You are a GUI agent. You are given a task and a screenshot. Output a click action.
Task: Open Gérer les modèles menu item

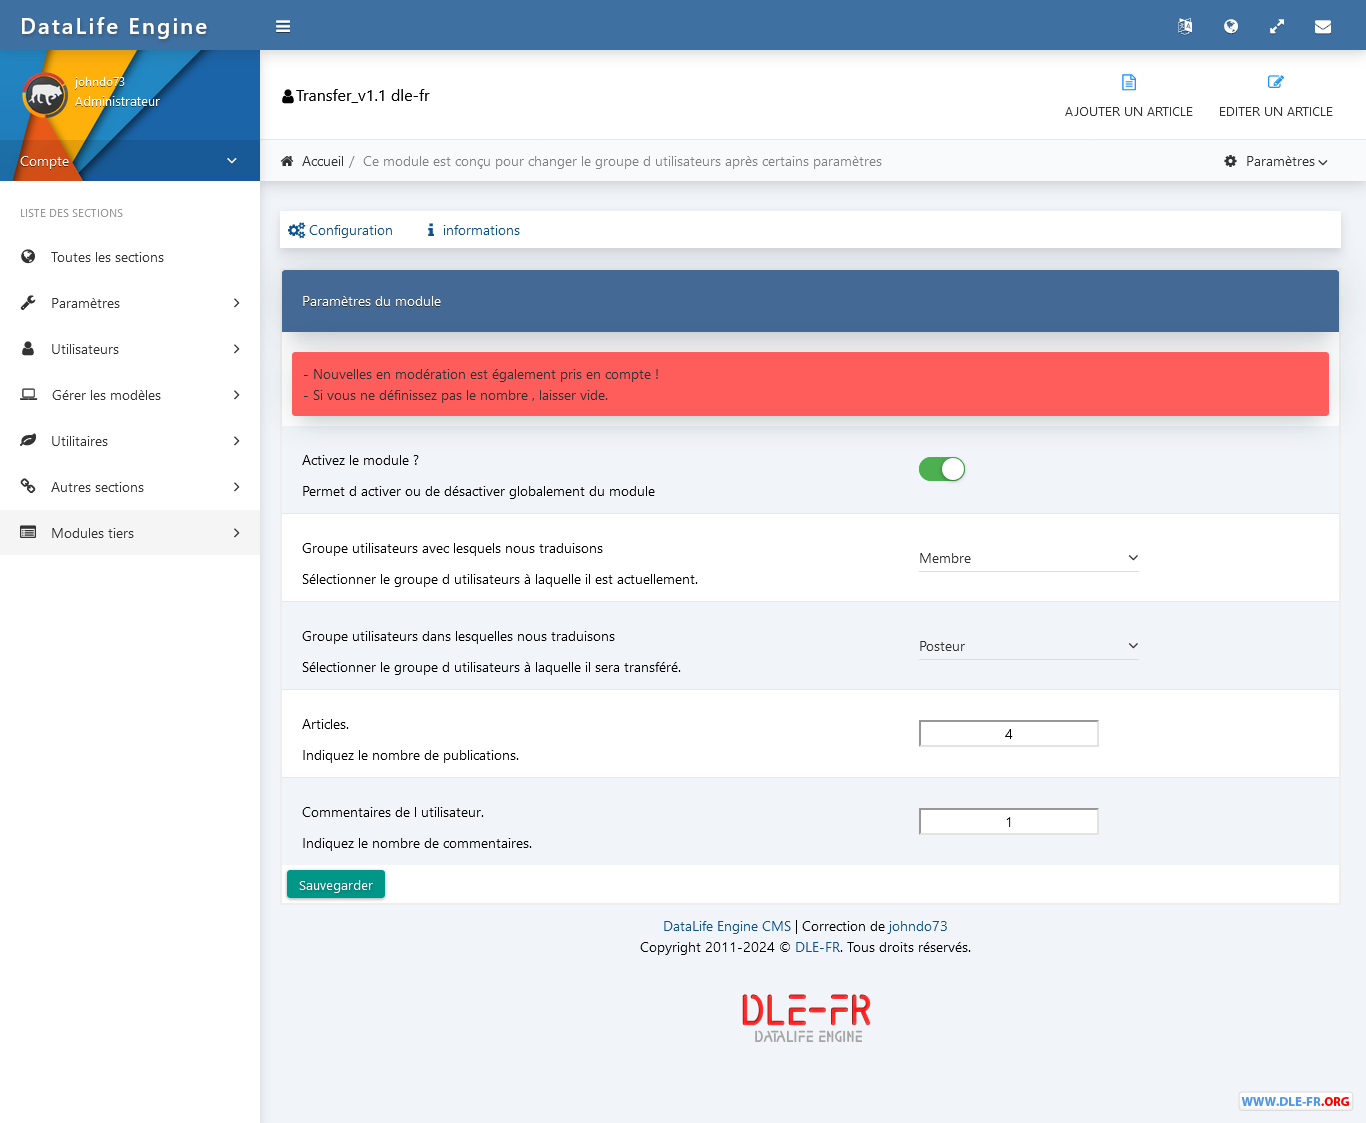pyautogui.click(x=130, y=395)
